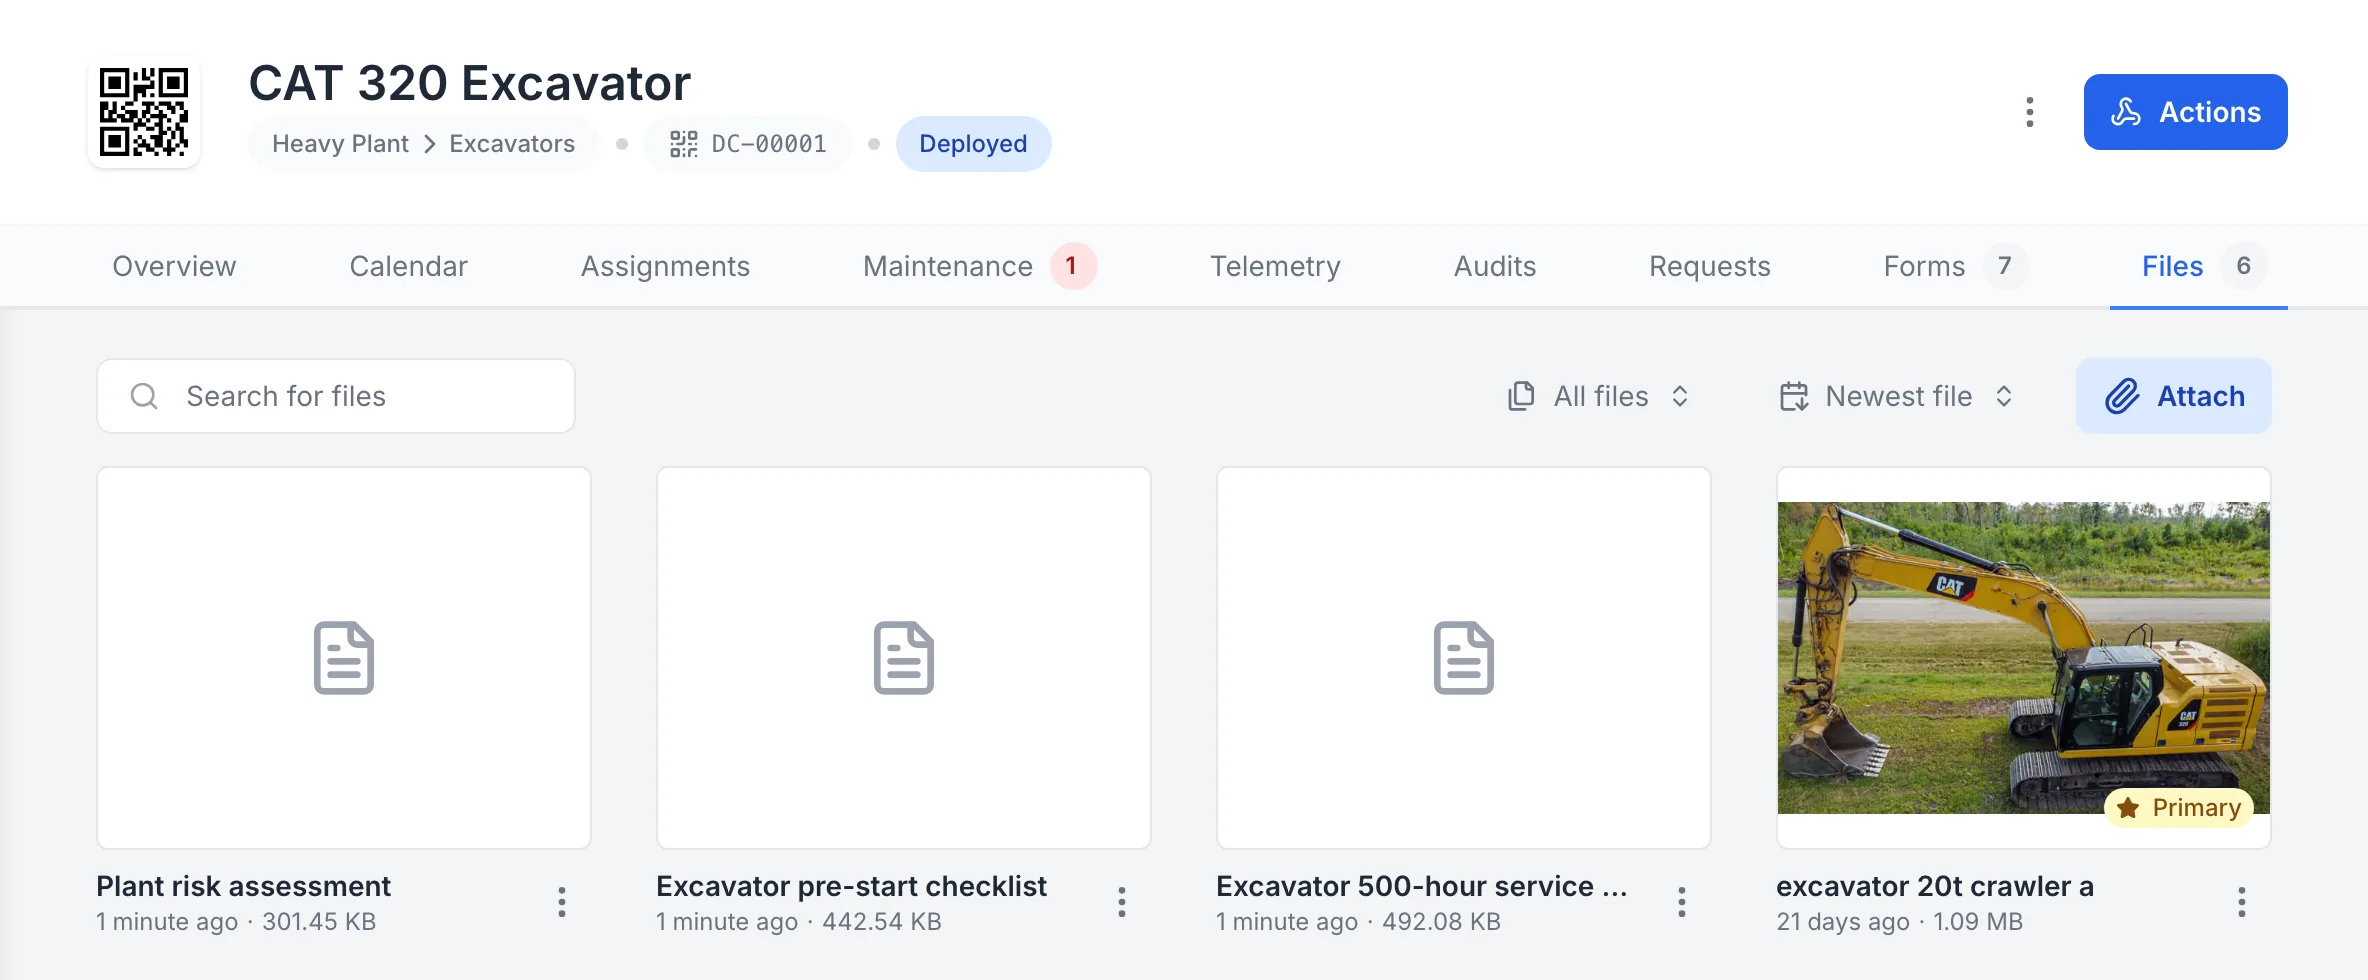Open options for Excavator pre-start checklist file
The height and width of the screenshot is (980, 2368).
pyautogui.click(x=1122, y=902)
